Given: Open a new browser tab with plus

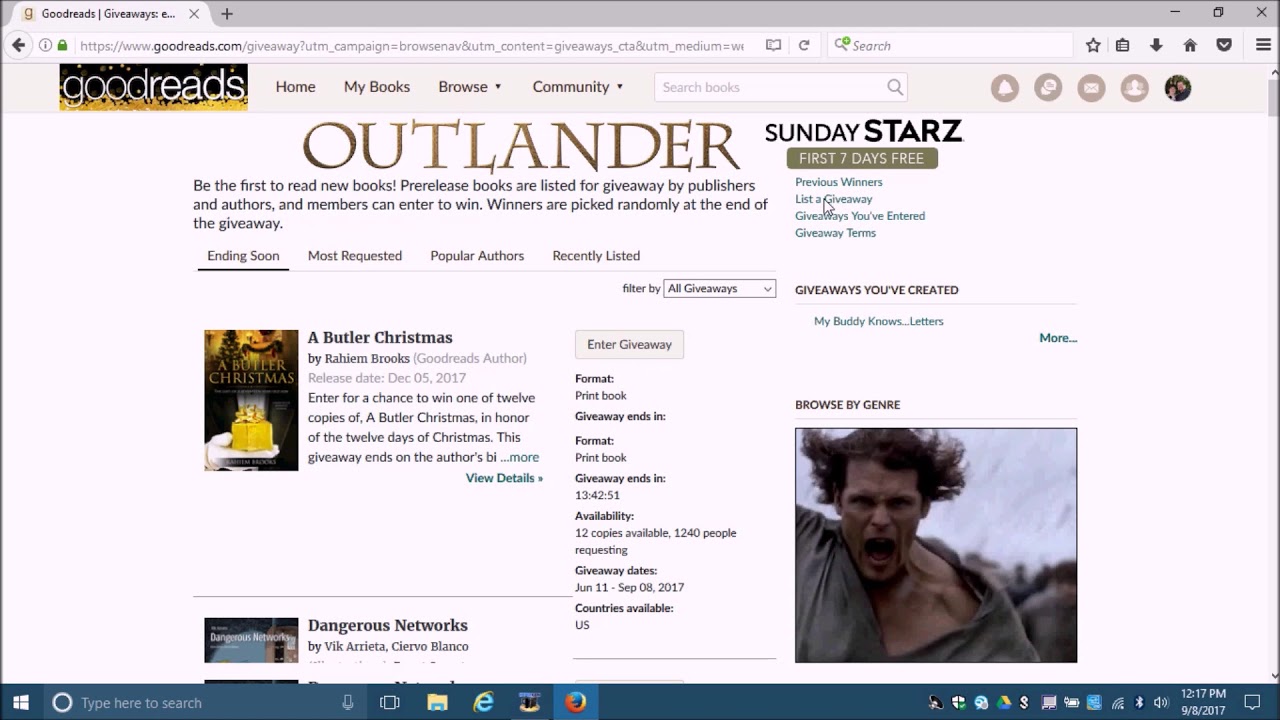Looking at the screenshot, I should pos(227,14).
